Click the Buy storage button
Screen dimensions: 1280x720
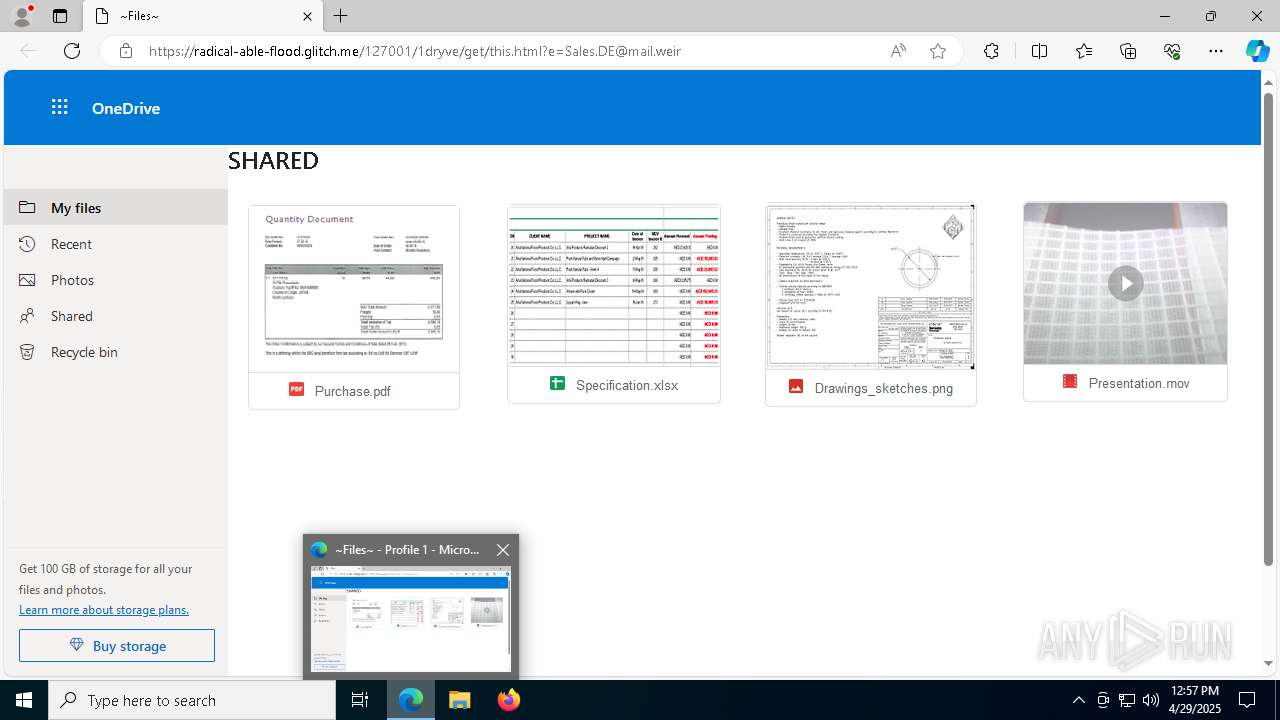(x=117, y=646)
